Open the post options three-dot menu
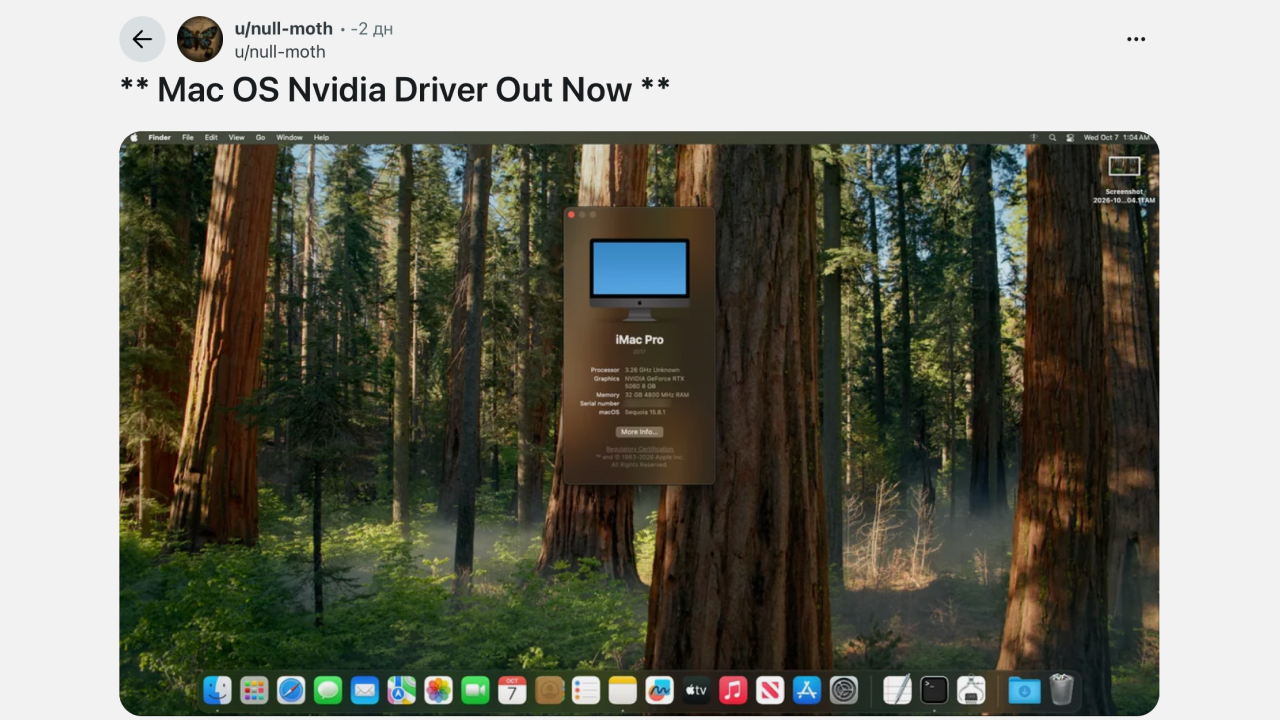This screenshot has height=720, width=1280. [x=1136, y=39]
